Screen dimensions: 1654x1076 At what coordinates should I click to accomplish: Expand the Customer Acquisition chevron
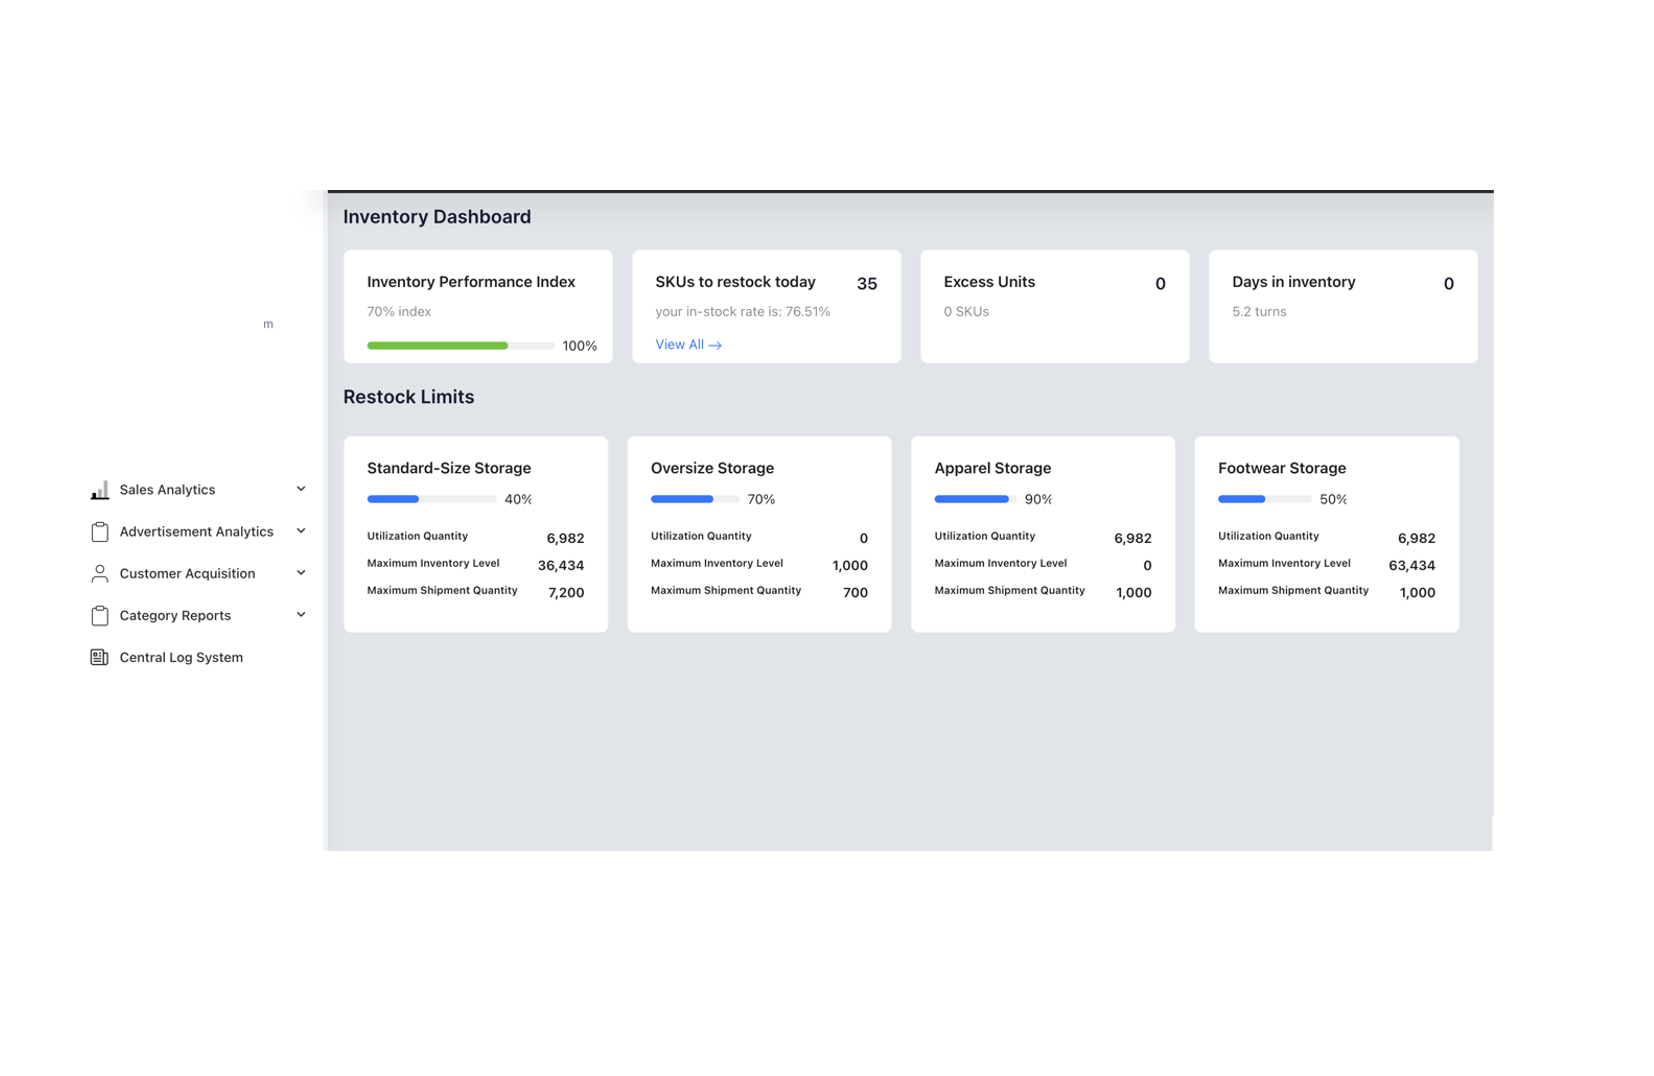click(x=300, y=573)
